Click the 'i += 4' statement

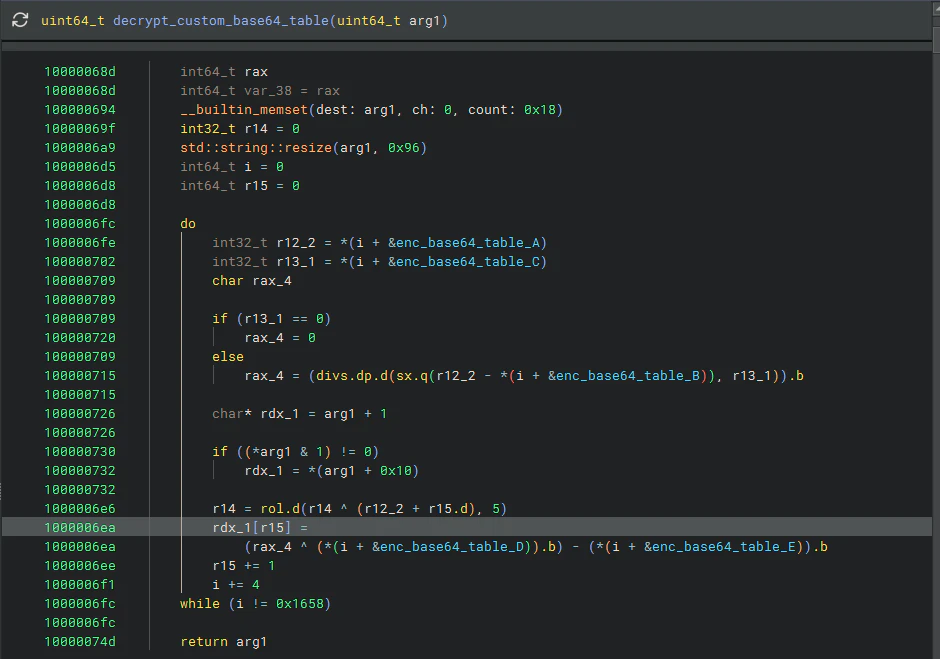point(236,585)
